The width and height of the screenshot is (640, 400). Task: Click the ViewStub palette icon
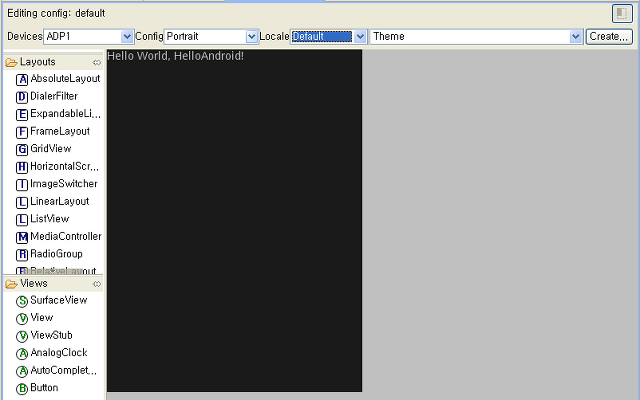coord(22,336)
